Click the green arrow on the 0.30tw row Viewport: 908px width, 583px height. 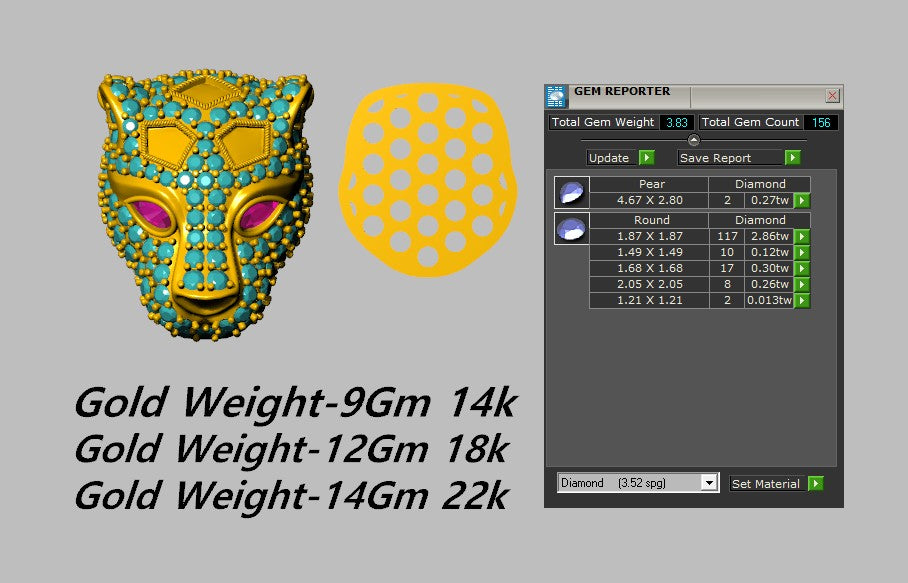pyautogui.click(x=802, y=268)
